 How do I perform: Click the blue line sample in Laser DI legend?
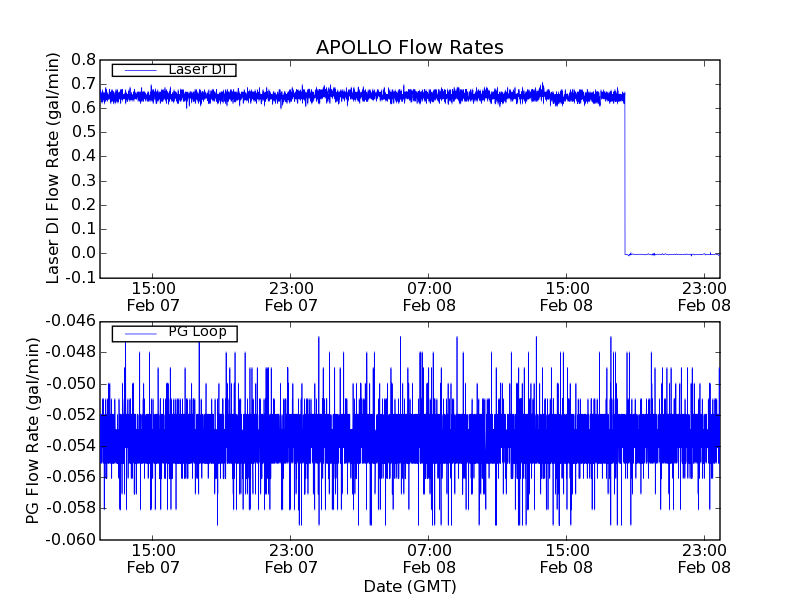[x=141, y=70]
